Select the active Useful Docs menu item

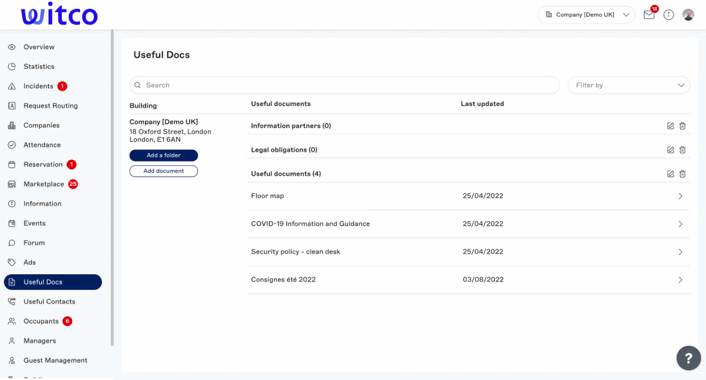(53, 282)
